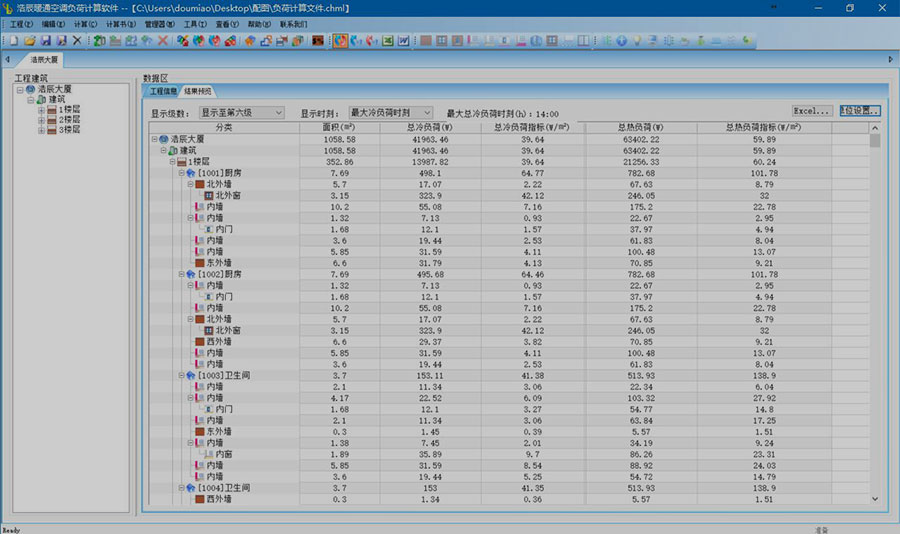Switch to the 工程信息 tab
900x534 pixels.
coord(162,91)
